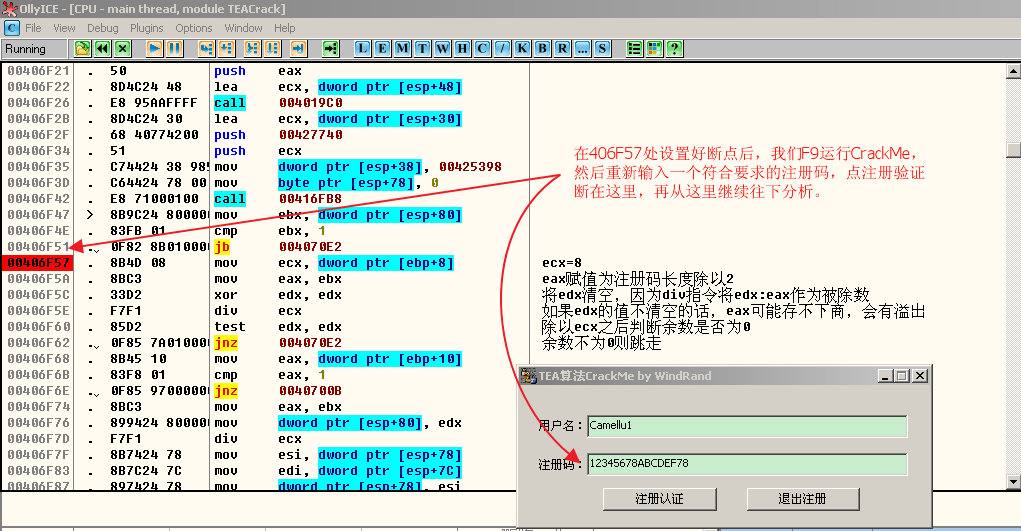Screen dimensions: 1021x531
Task: Open Windows list (W button)
Action: [x=443, y=48]
